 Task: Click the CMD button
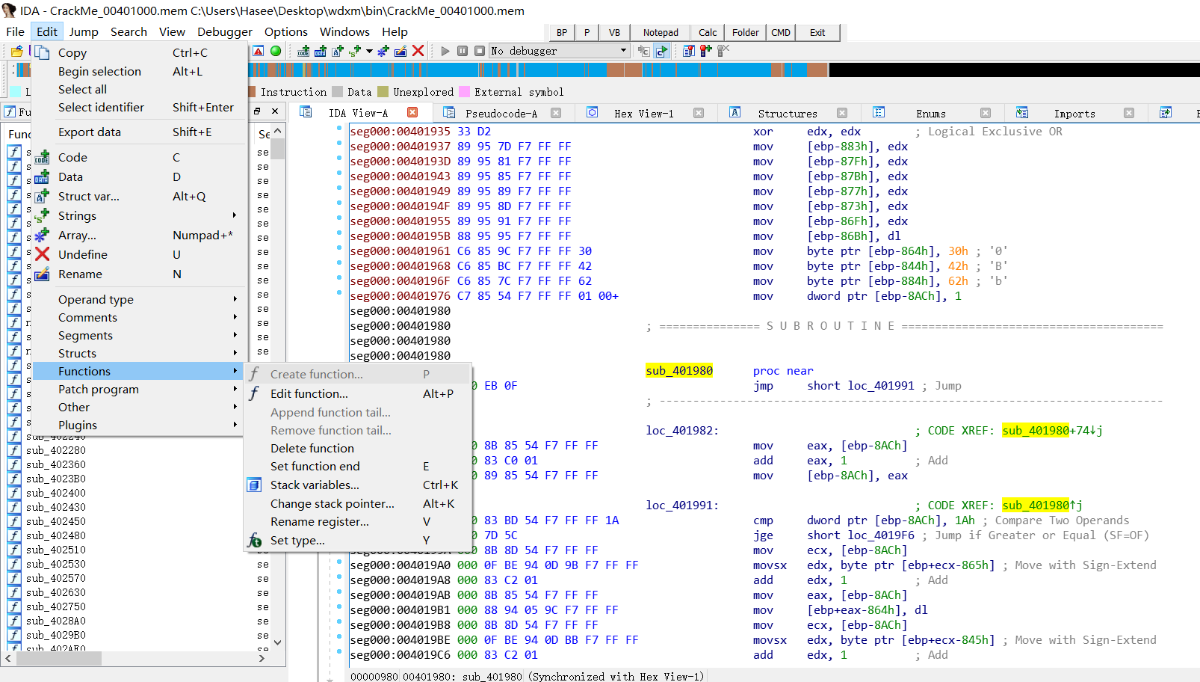tap(780, 32)
